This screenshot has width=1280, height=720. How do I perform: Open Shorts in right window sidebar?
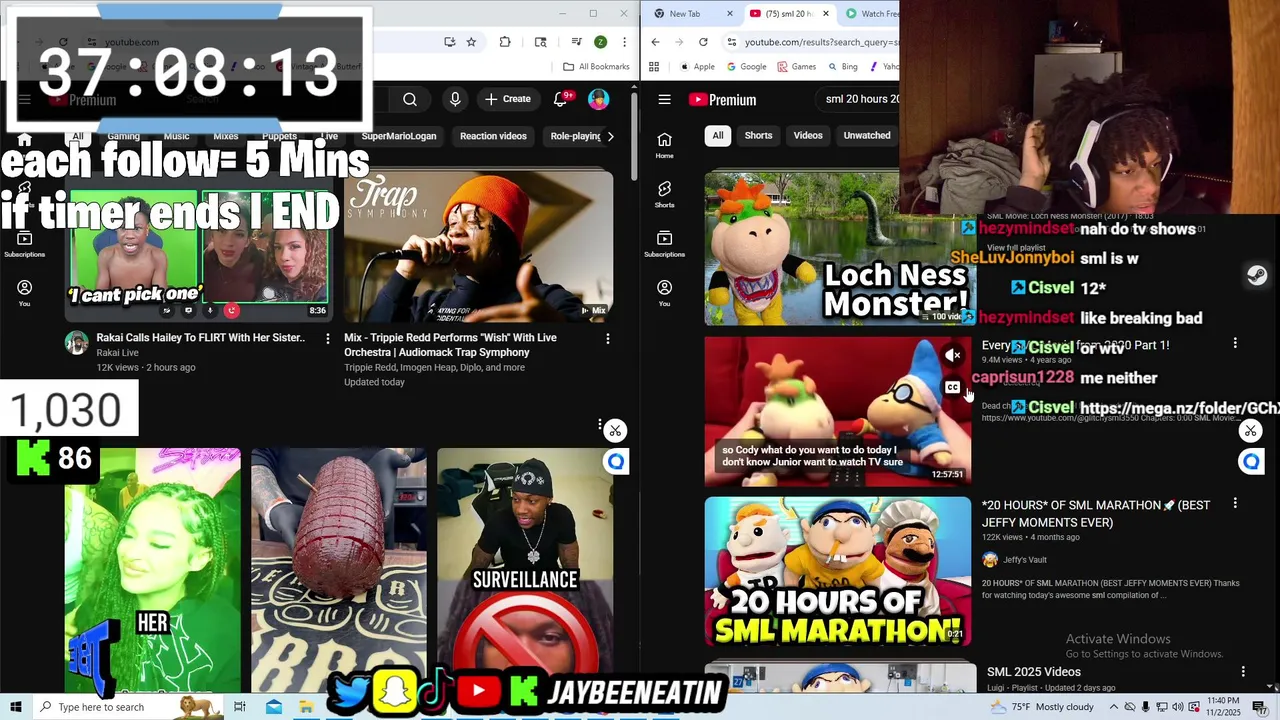click(664, 194)
